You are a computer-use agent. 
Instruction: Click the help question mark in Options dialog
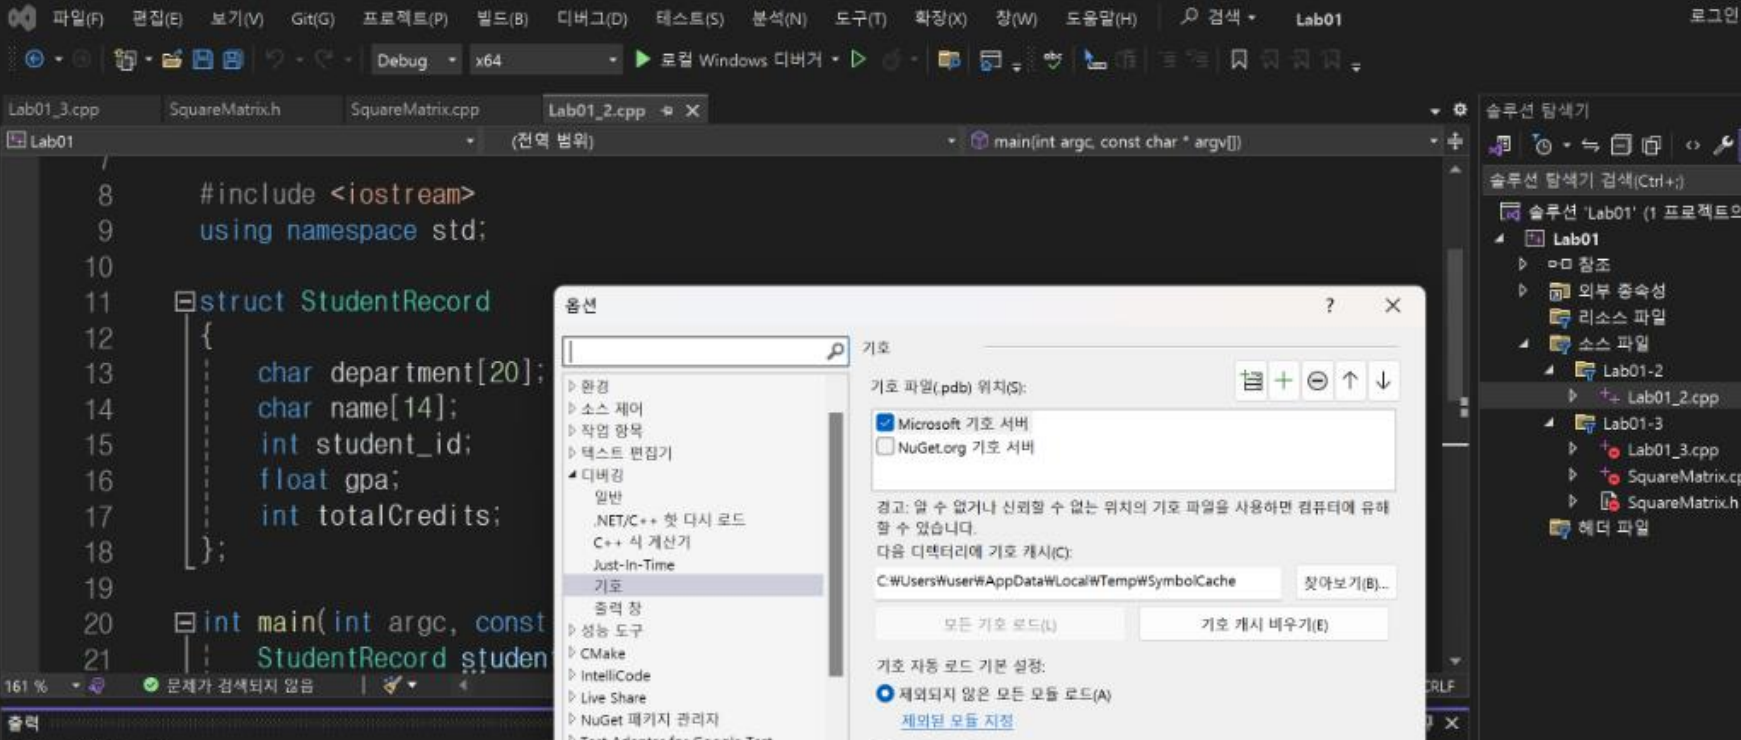point(1329,306)
